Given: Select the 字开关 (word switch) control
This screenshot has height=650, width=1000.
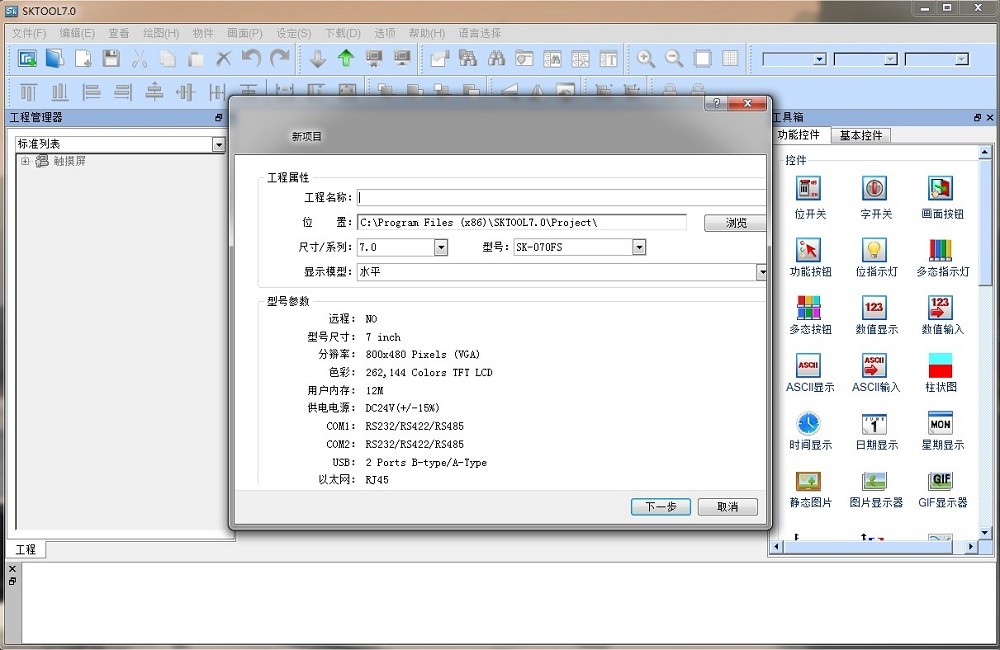Looking at the screenshot, I should (x=874, y=190).
